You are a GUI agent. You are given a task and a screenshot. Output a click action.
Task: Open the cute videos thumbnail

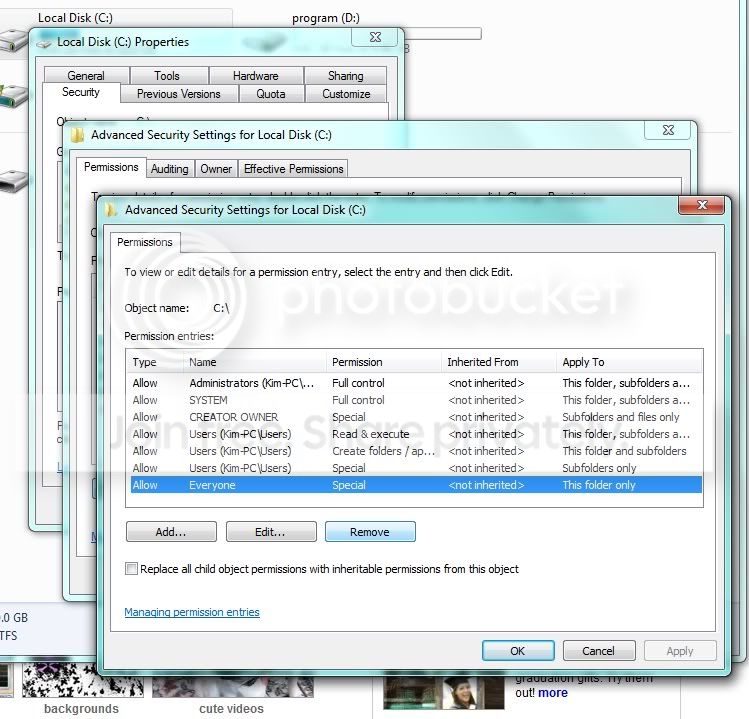click(233, 688)
